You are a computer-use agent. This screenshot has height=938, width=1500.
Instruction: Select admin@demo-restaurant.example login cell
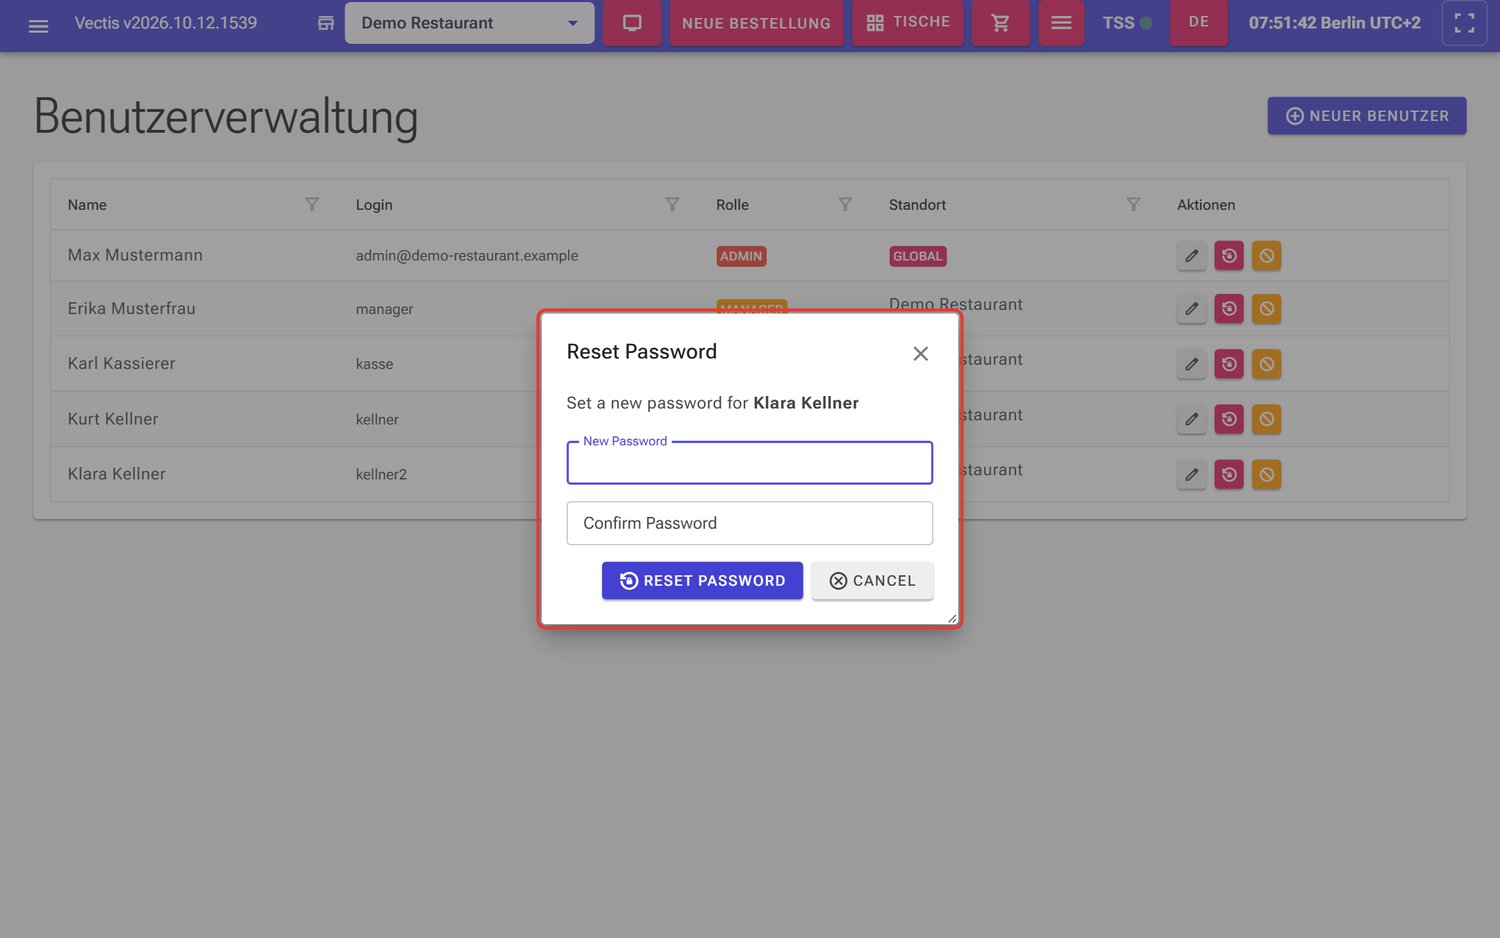coord(467,256)
